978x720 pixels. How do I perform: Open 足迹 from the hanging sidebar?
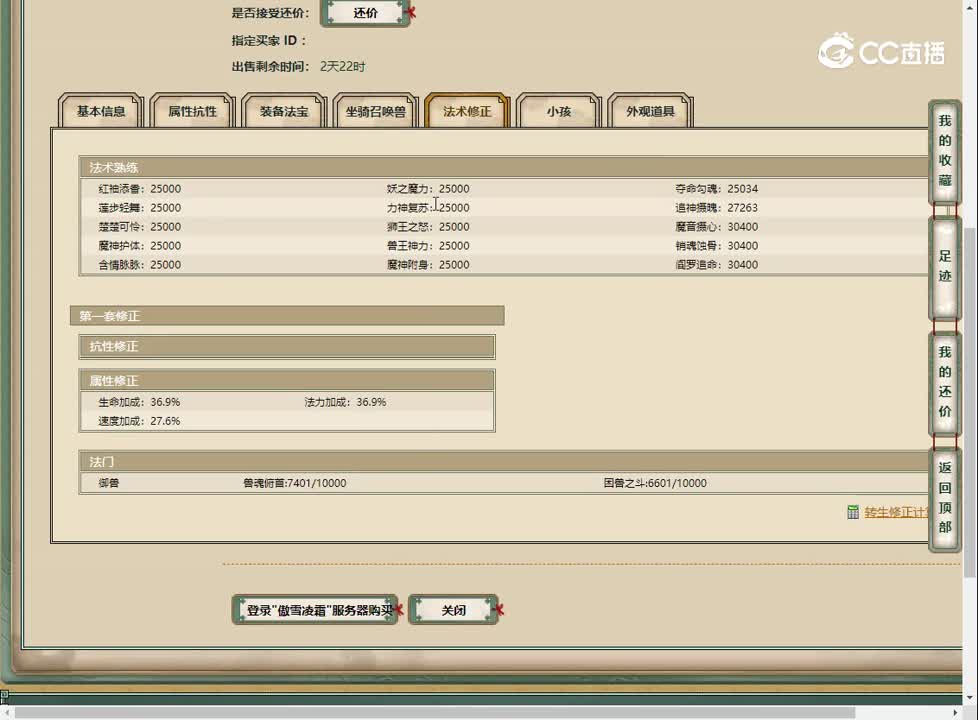click(x=944, y=265)
